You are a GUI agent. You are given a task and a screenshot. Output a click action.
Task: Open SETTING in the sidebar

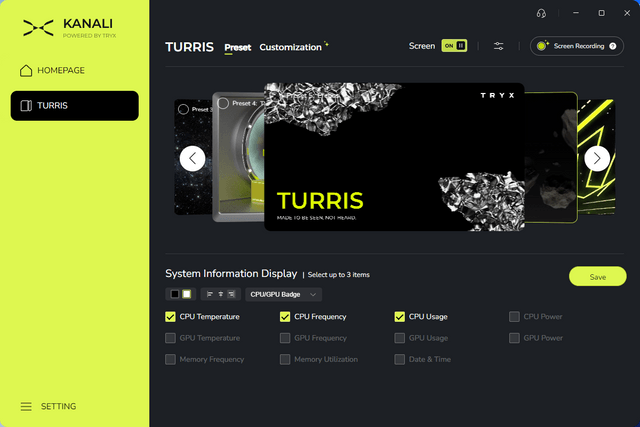pyautogui.click(x=48, y=406)
